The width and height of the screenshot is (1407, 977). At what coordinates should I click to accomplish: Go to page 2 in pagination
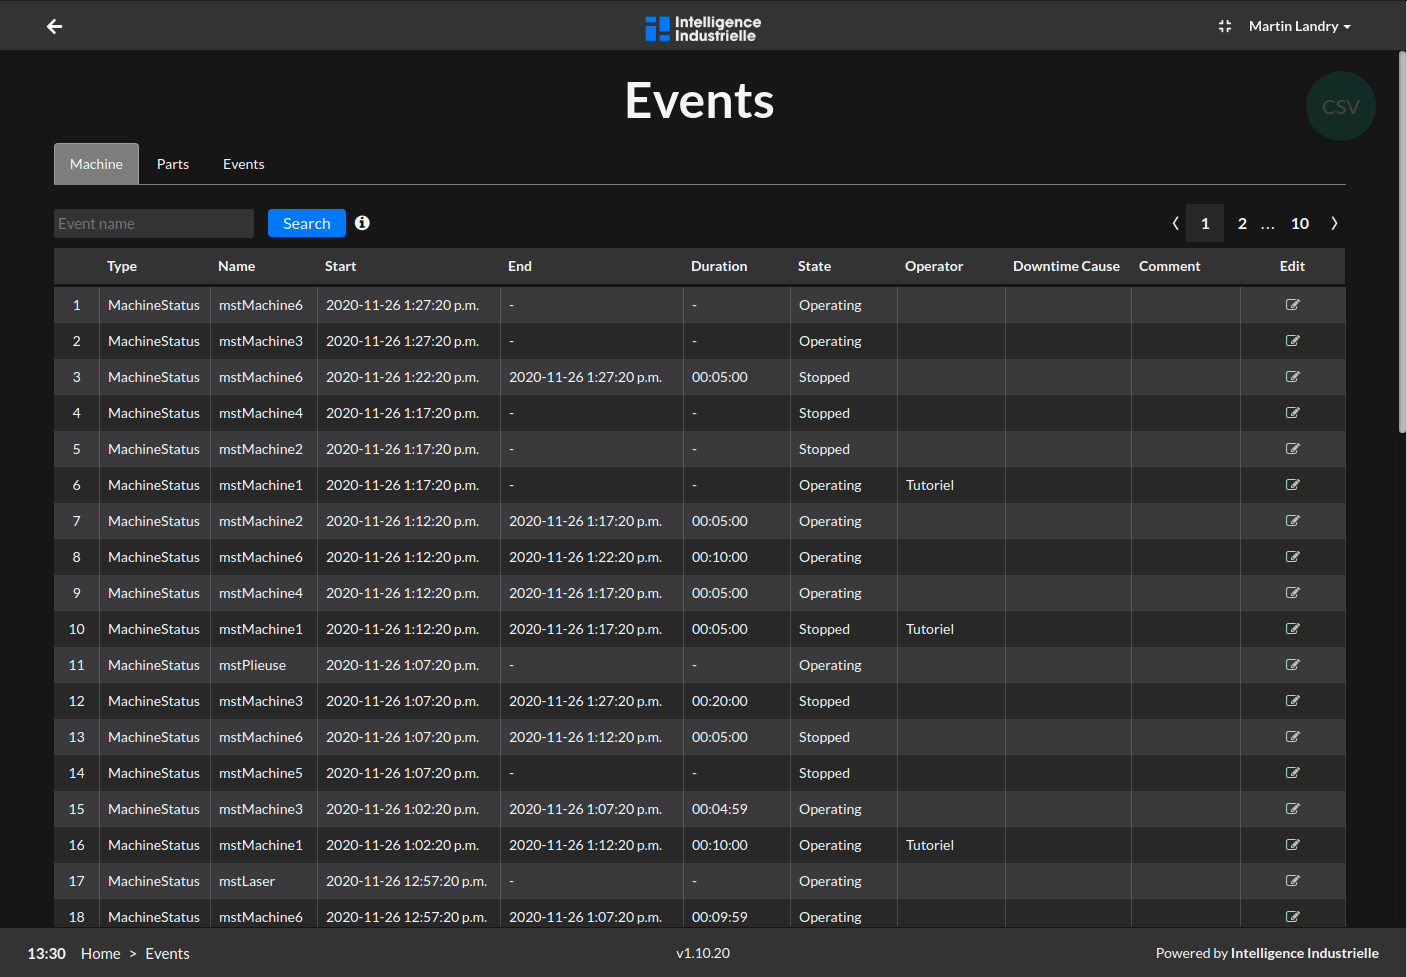1242,223
